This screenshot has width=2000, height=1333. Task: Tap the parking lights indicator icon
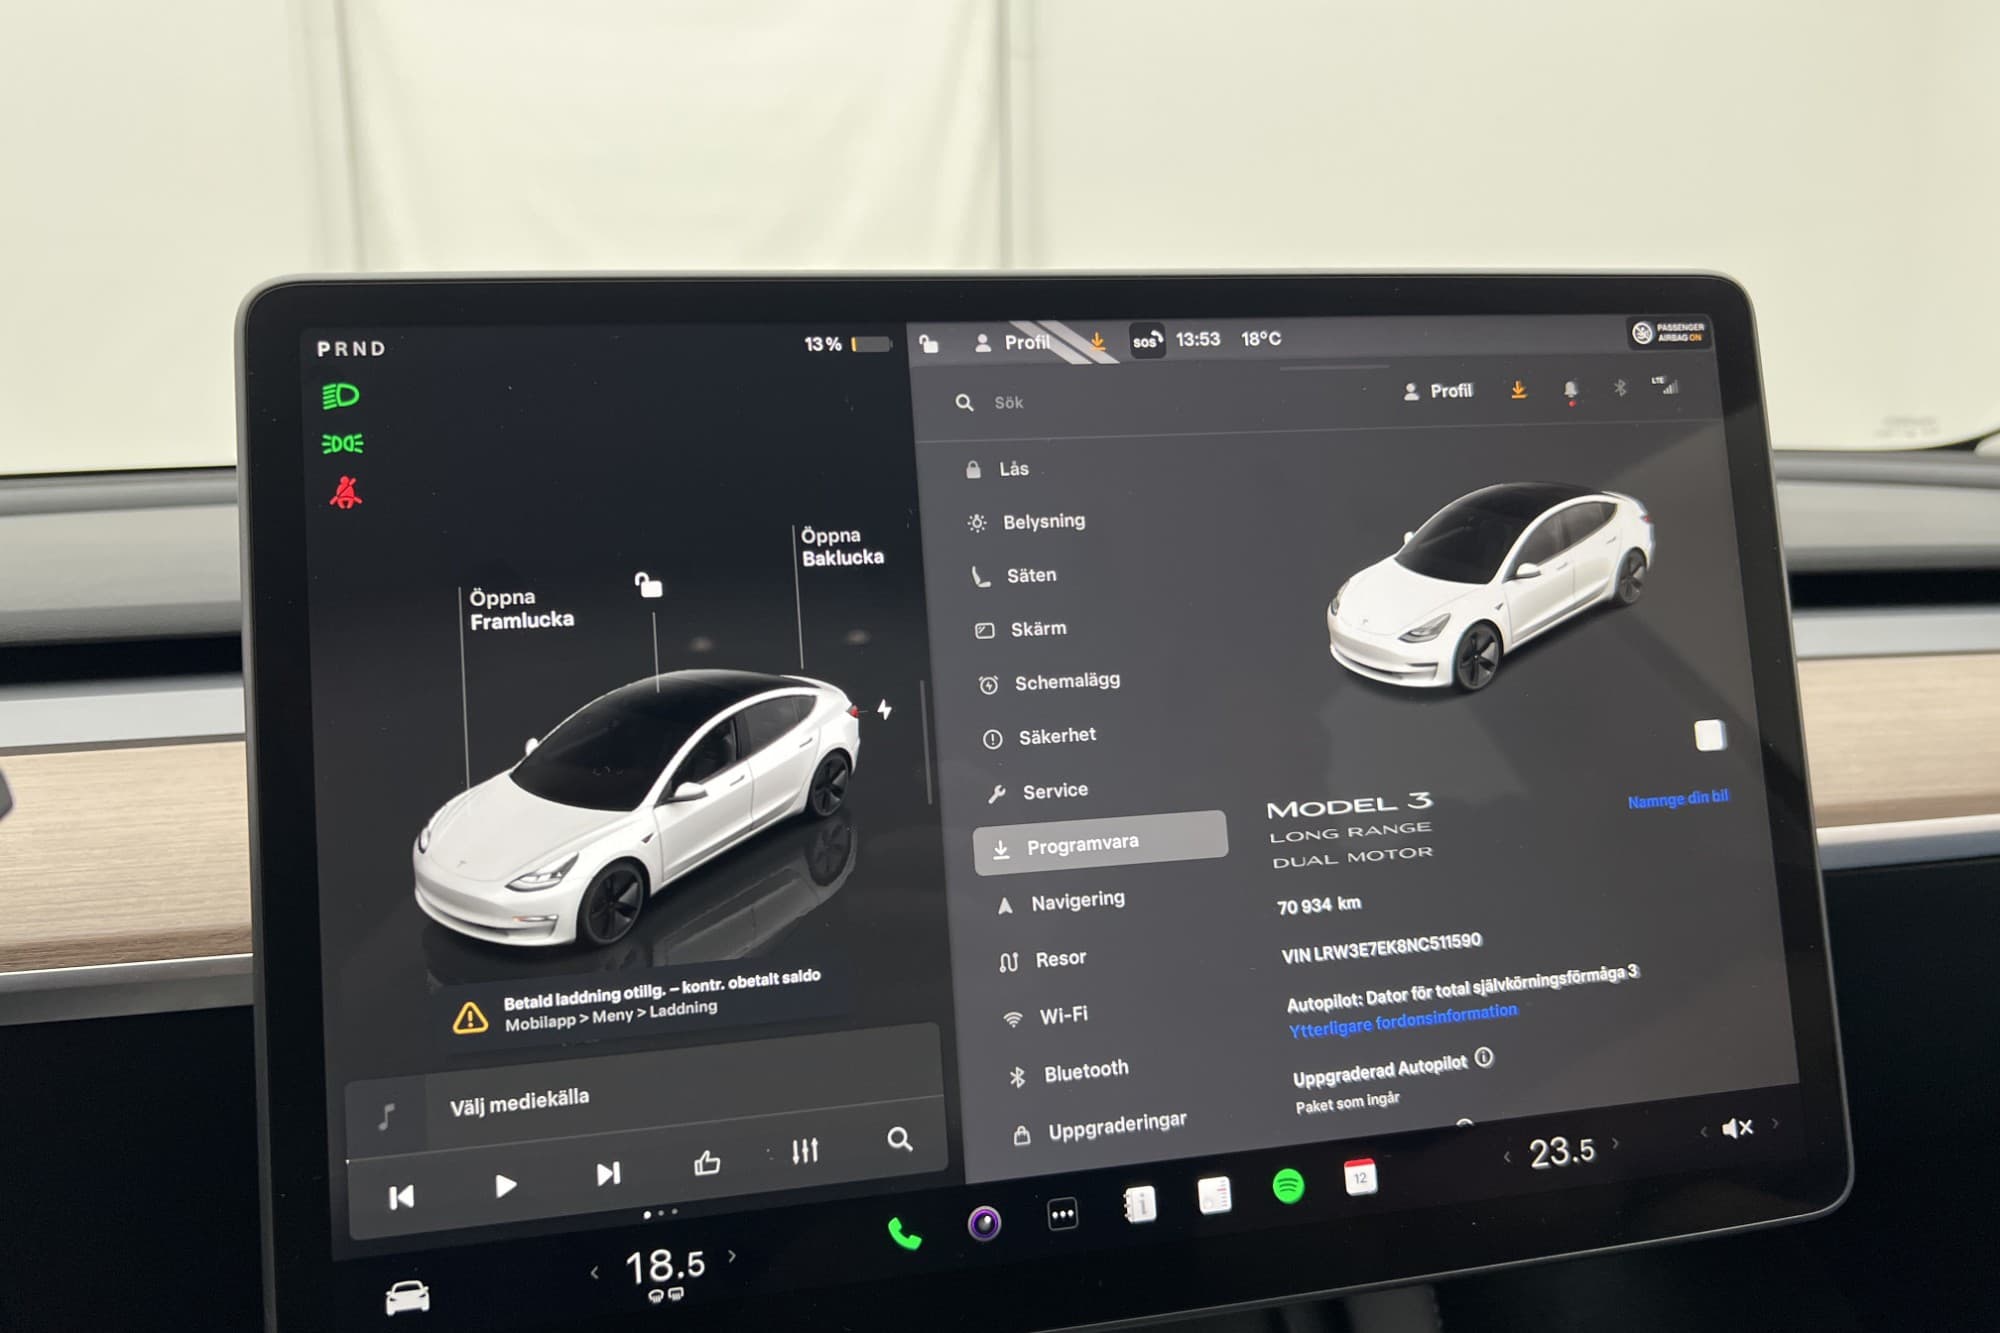pyautogui.click(x=342, y=443)
